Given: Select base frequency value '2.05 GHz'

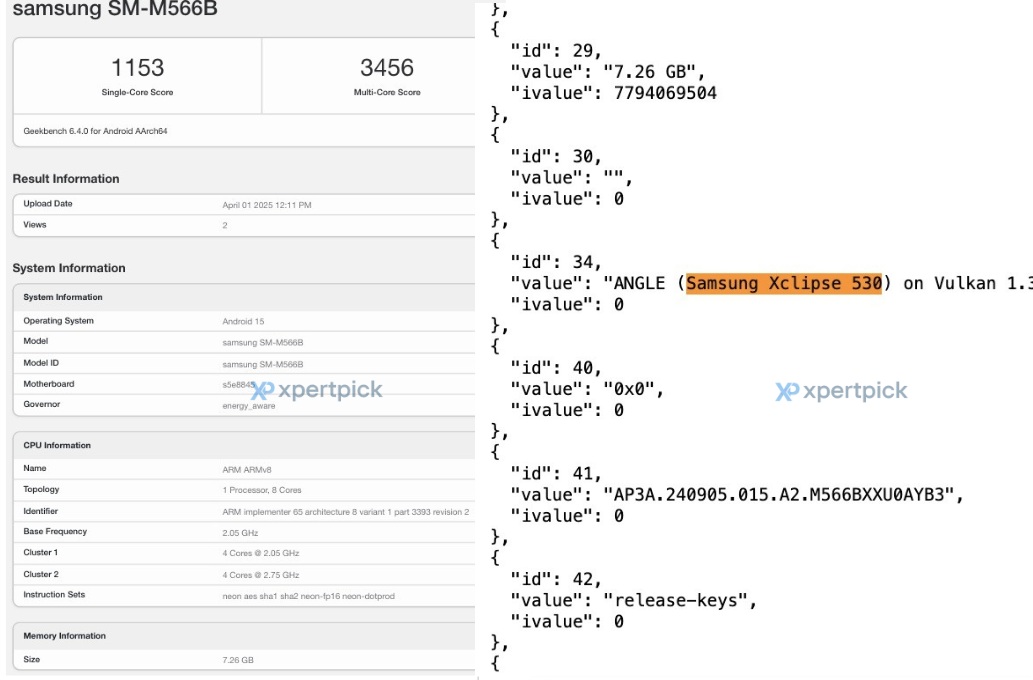Looking at the screenshot, I should tap(240, 533).
